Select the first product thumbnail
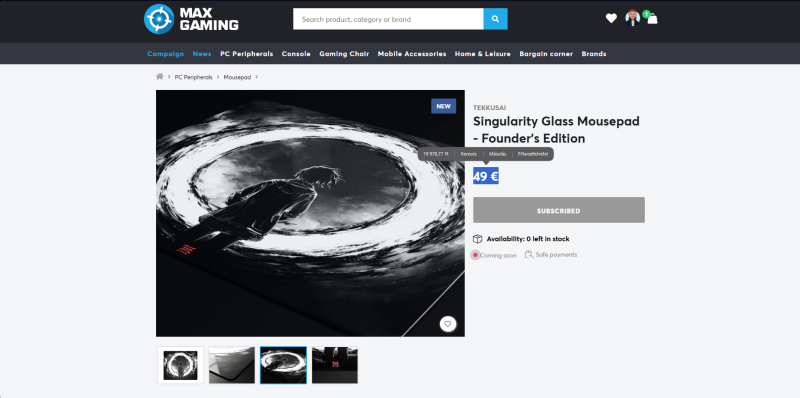The image size is (800, 398). click(180, 365)
